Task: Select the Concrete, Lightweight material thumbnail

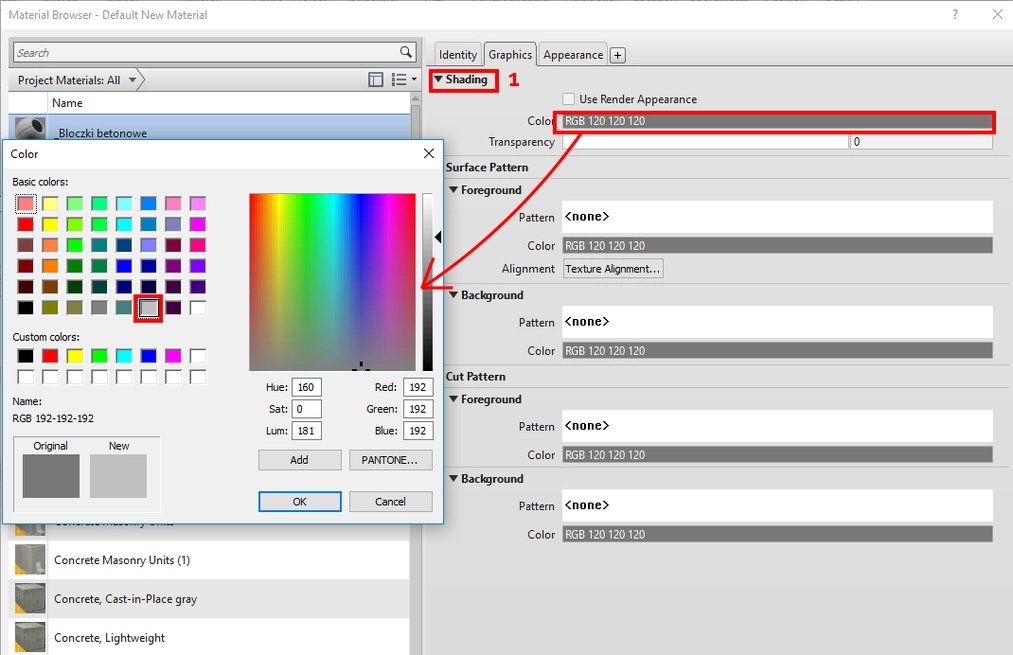Action: coord(29,637)
